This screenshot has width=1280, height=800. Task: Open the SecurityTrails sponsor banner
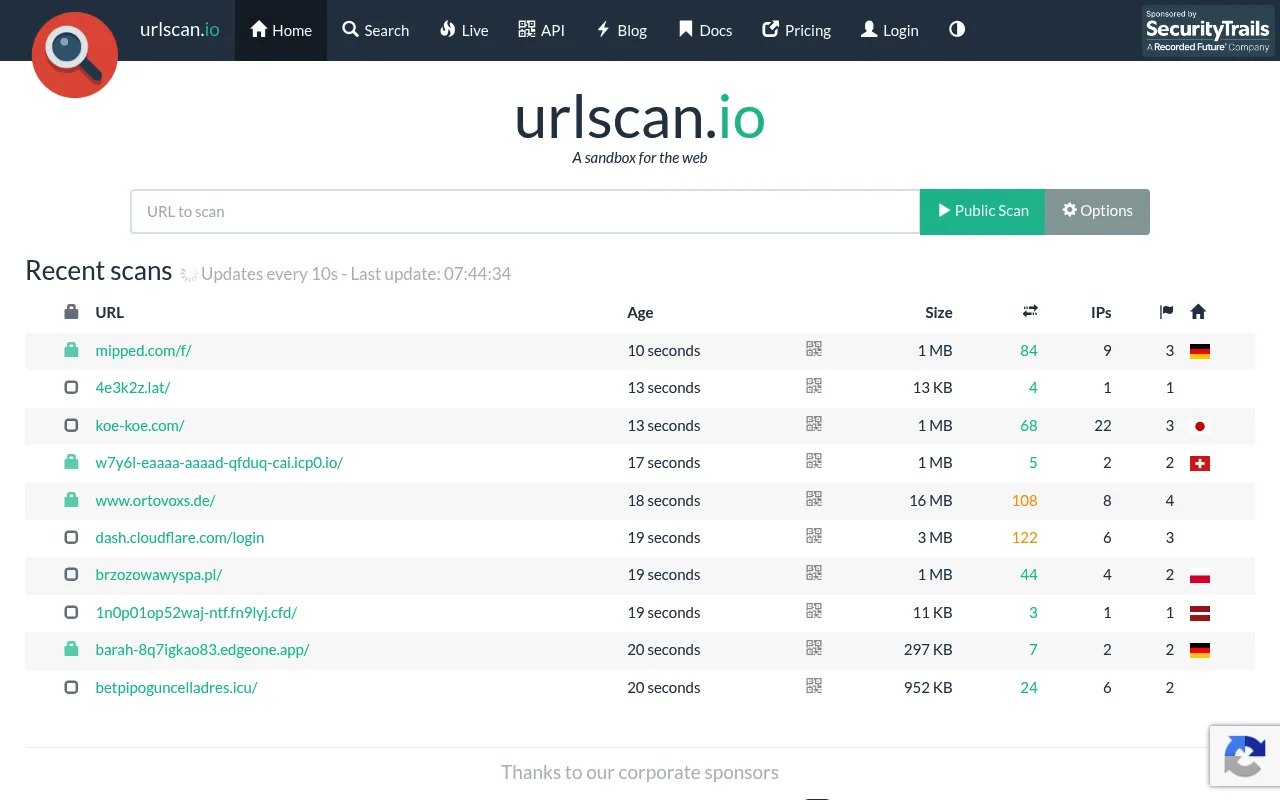tap(1208, 31)
